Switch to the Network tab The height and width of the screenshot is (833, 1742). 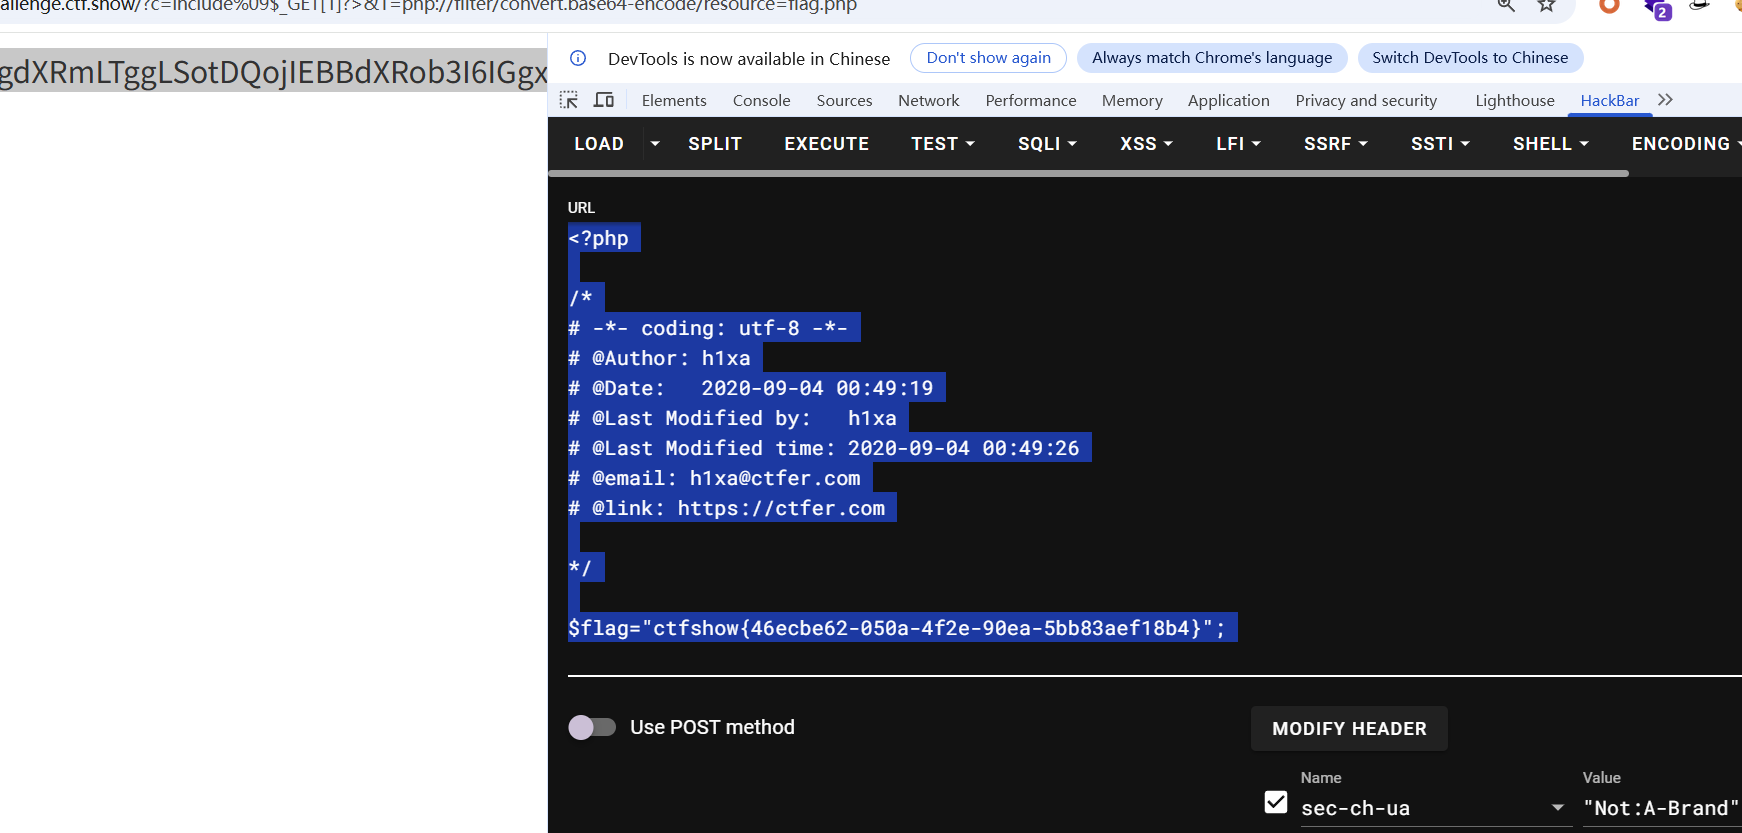pyautogui.click(x=928, y=100)
